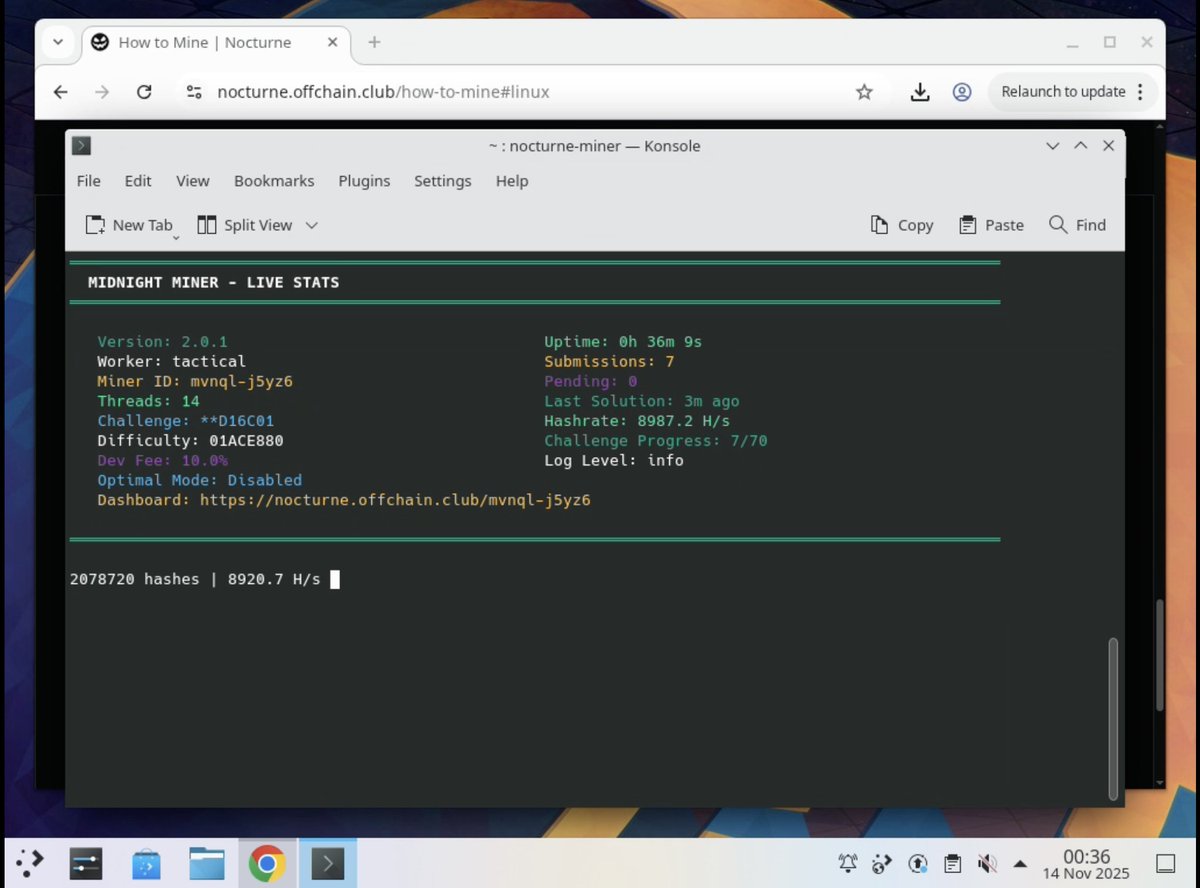
Task: Click Find in Konsole toolbar
Action: point(1077,225)
